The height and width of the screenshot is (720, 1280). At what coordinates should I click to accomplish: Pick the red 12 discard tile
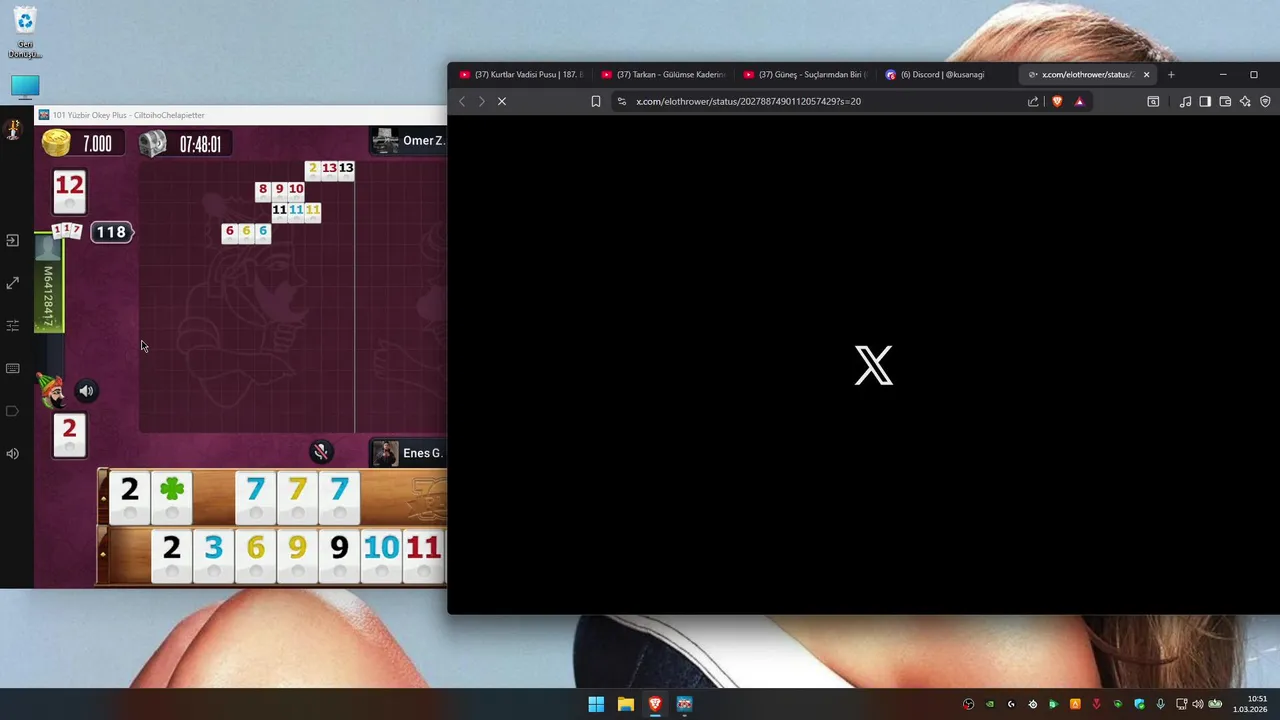[69, 191]
